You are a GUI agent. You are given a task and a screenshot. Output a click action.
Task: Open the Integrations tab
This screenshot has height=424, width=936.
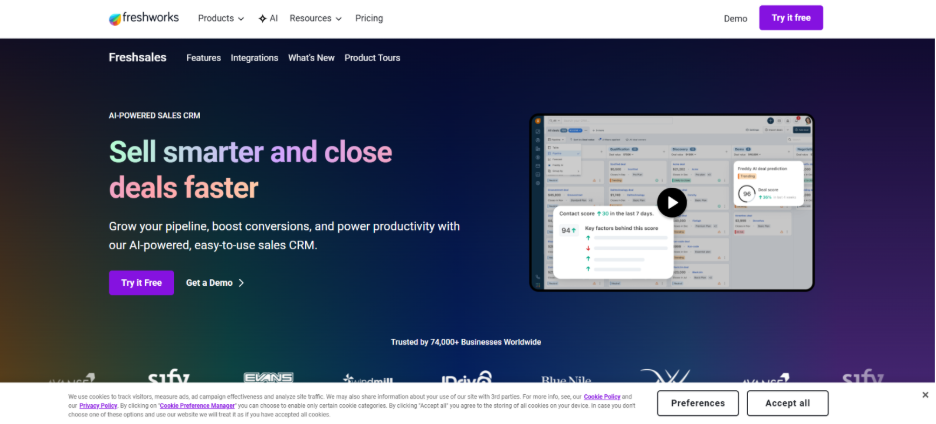(254, 58)
